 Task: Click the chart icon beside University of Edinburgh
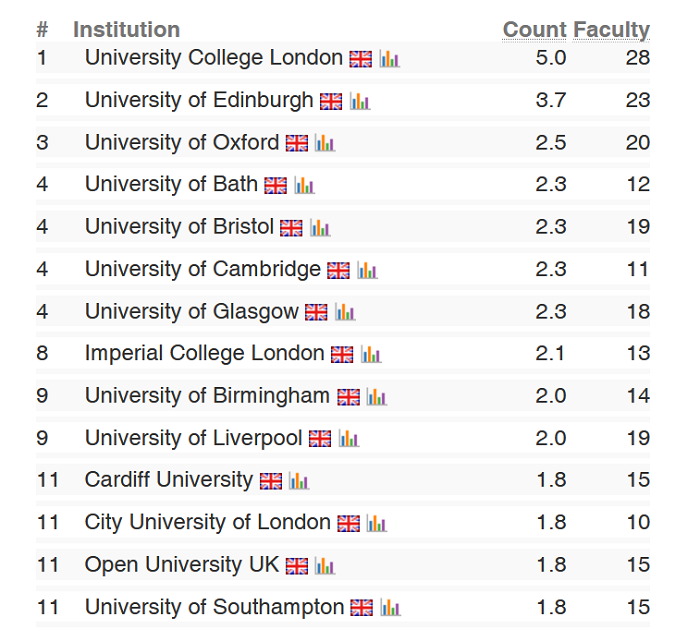coord(360,101)
